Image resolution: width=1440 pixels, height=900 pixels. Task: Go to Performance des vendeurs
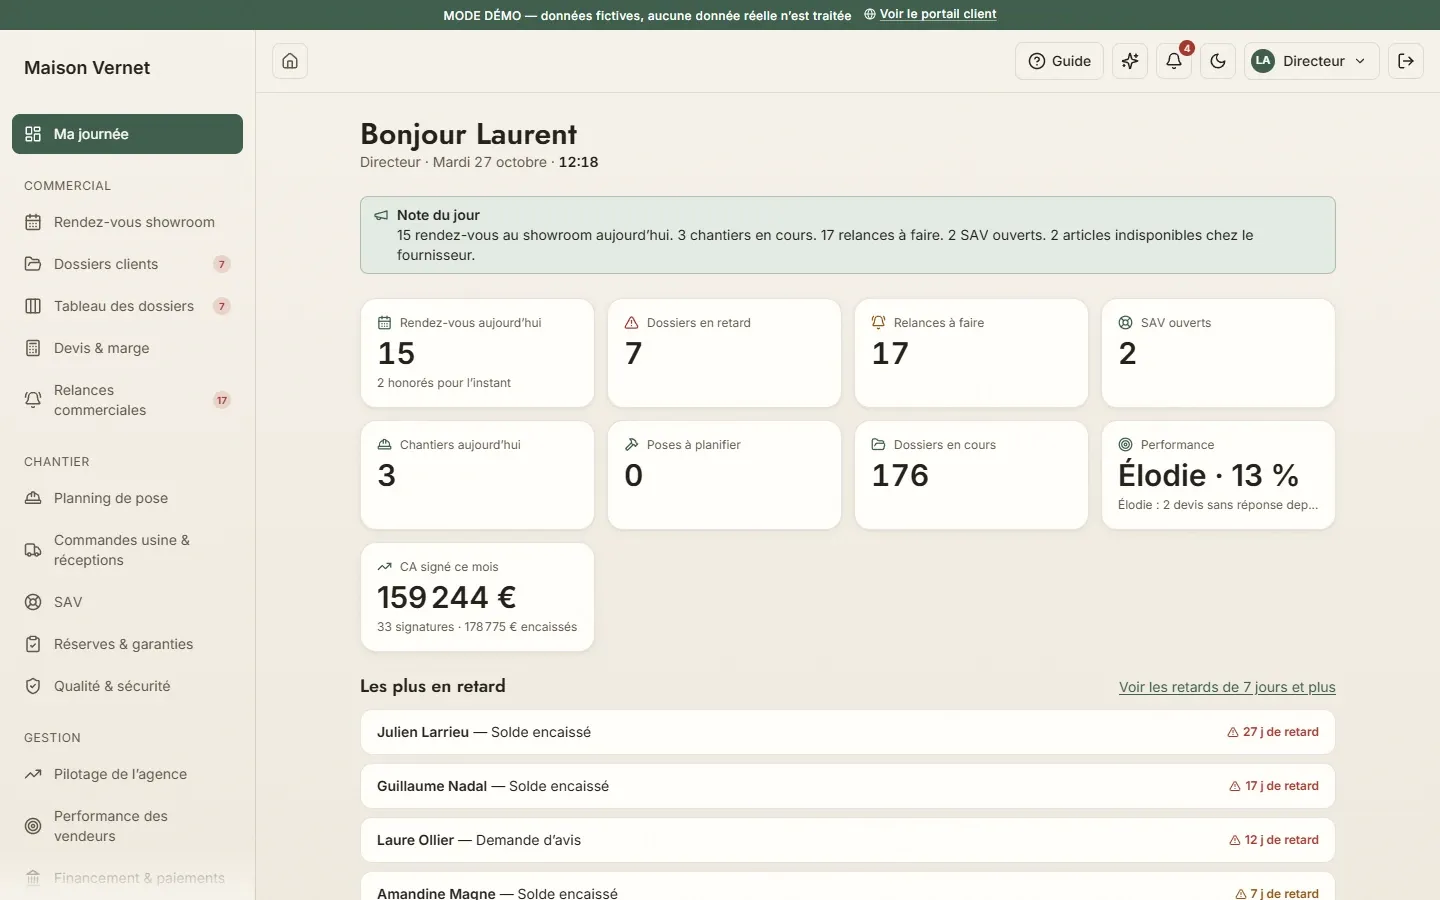click(127, 826)
